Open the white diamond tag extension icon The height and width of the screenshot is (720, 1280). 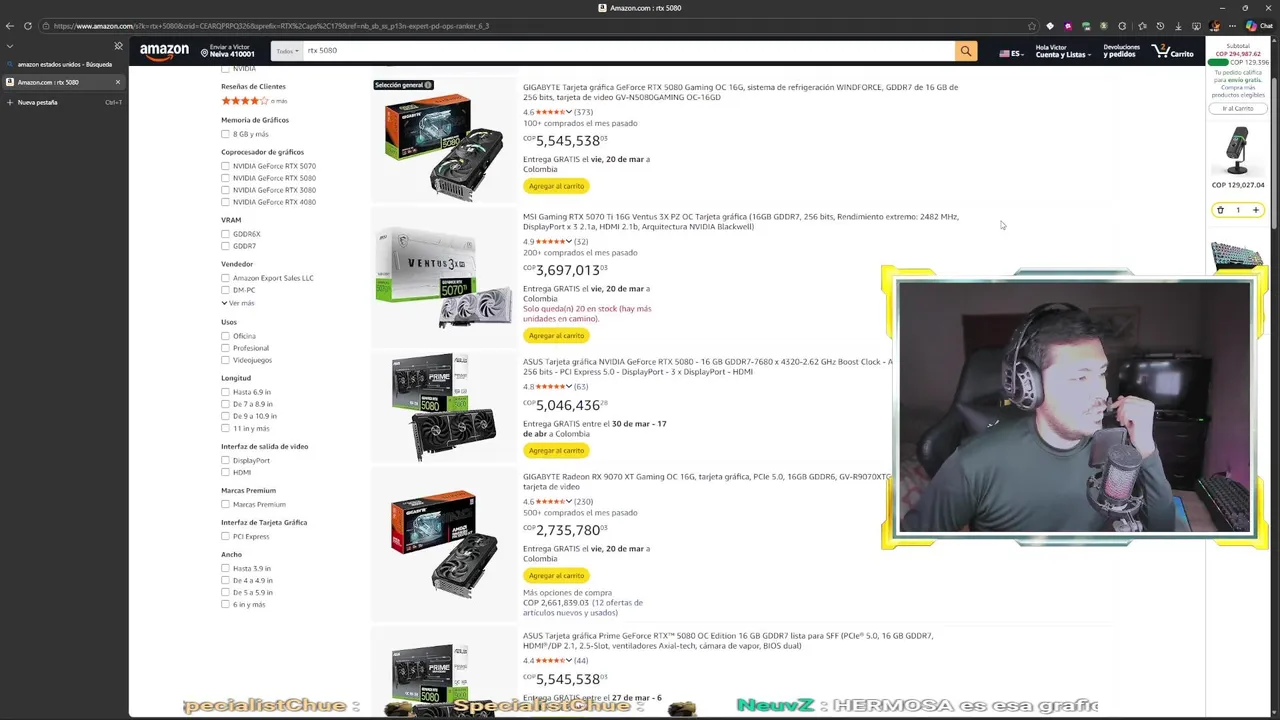[1050, 26]
